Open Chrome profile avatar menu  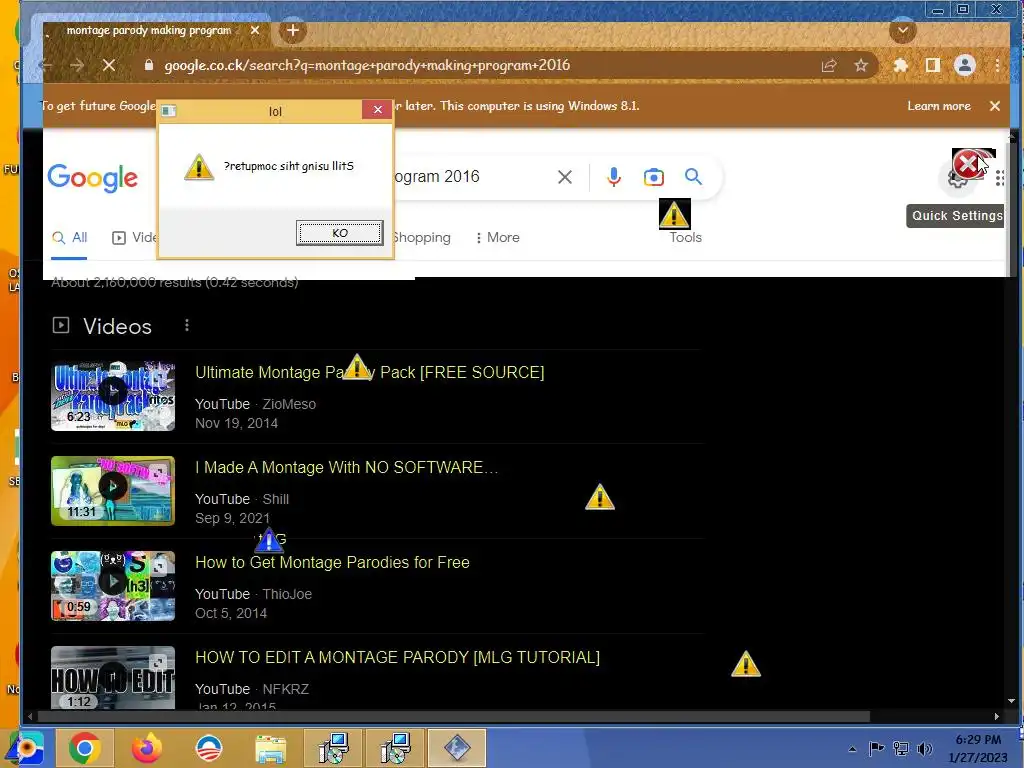point(965,65)
